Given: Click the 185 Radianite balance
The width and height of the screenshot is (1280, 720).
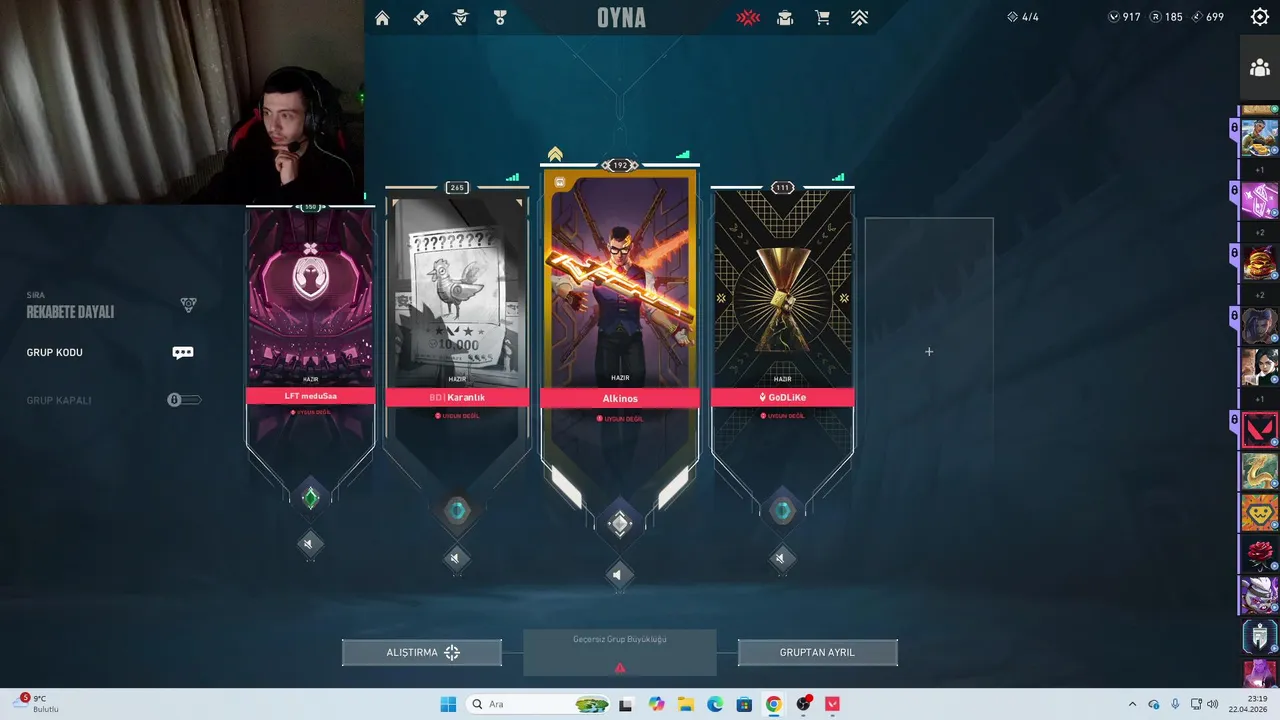Looking at the screenshot, I should tap(1166, 17).
